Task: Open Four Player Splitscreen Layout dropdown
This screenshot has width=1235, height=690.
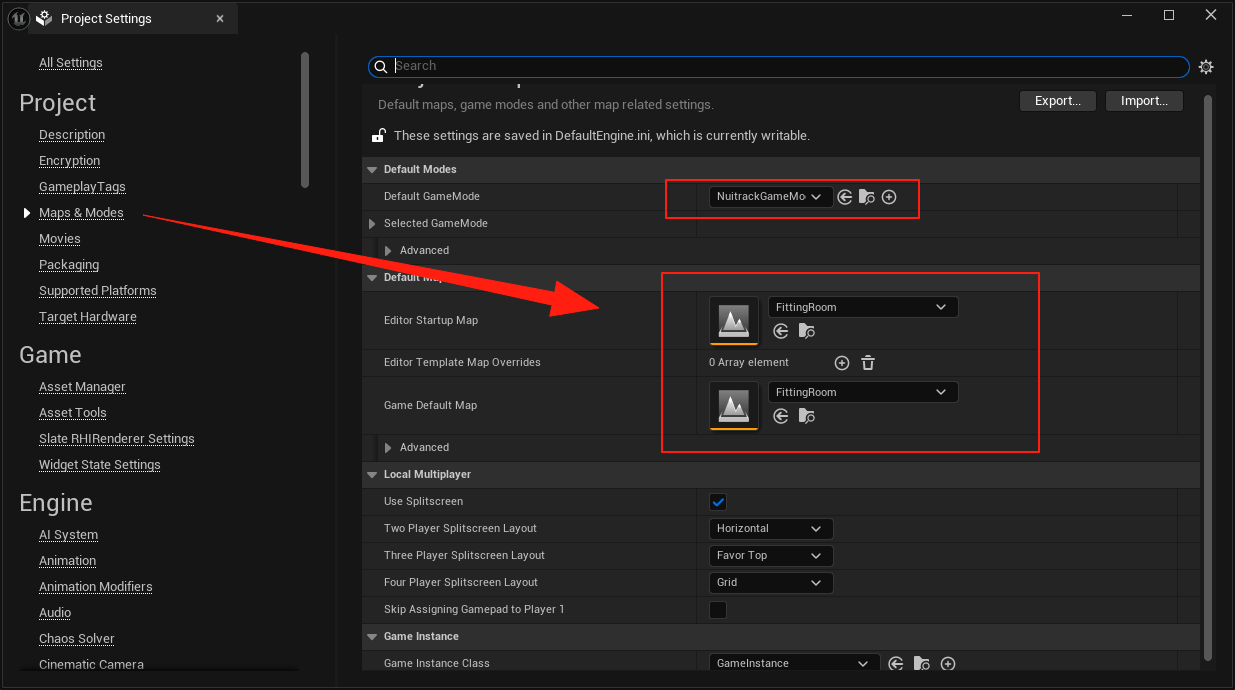Action: click(771, 582)
